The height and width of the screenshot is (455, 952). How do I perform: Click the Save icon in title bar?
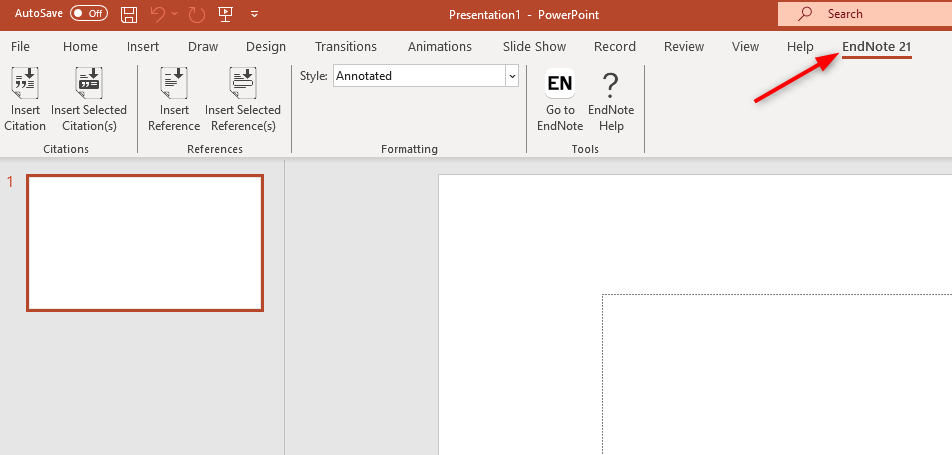coord(129,14)
